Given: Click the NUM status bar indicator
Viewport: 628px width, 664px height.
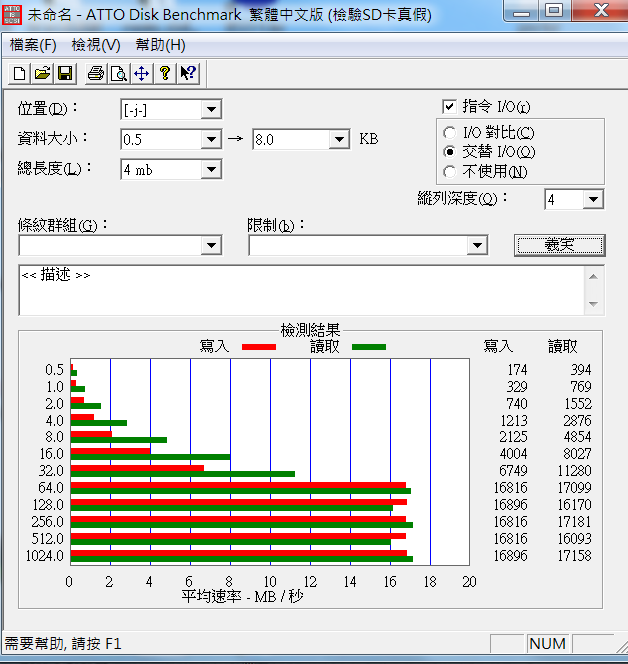Looking at the screenshot, I should [x=548, y=644].
